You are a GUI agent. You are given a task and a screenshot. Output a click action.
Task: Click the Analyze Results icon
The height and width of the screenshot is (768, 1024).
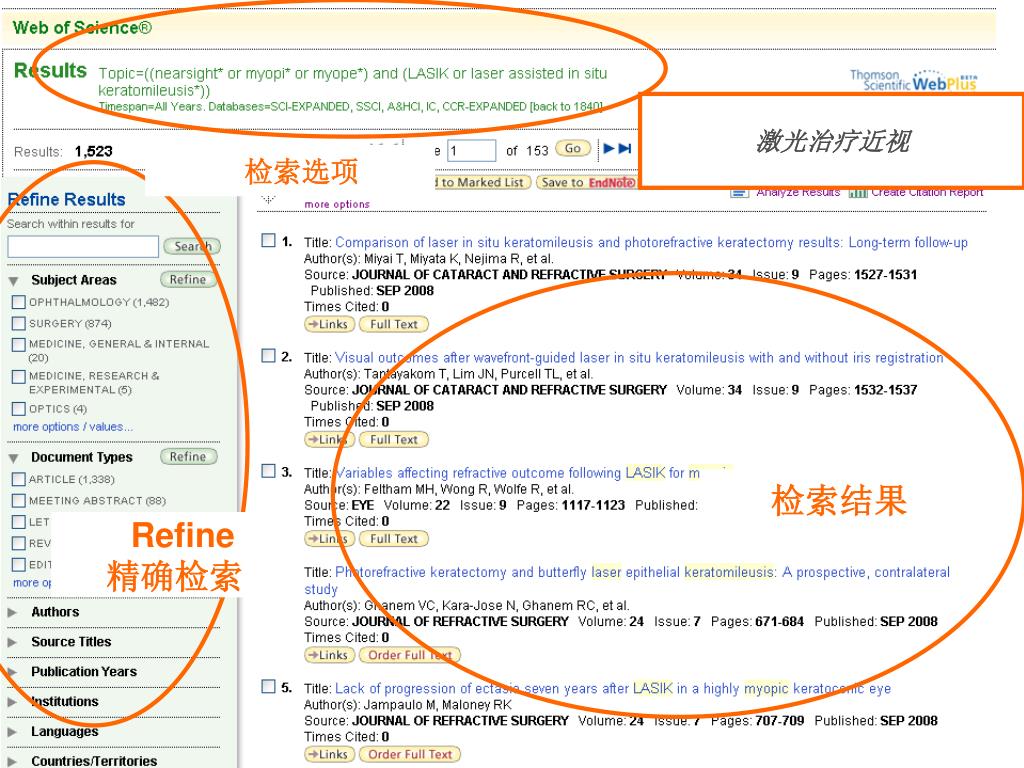pos(739,193)
